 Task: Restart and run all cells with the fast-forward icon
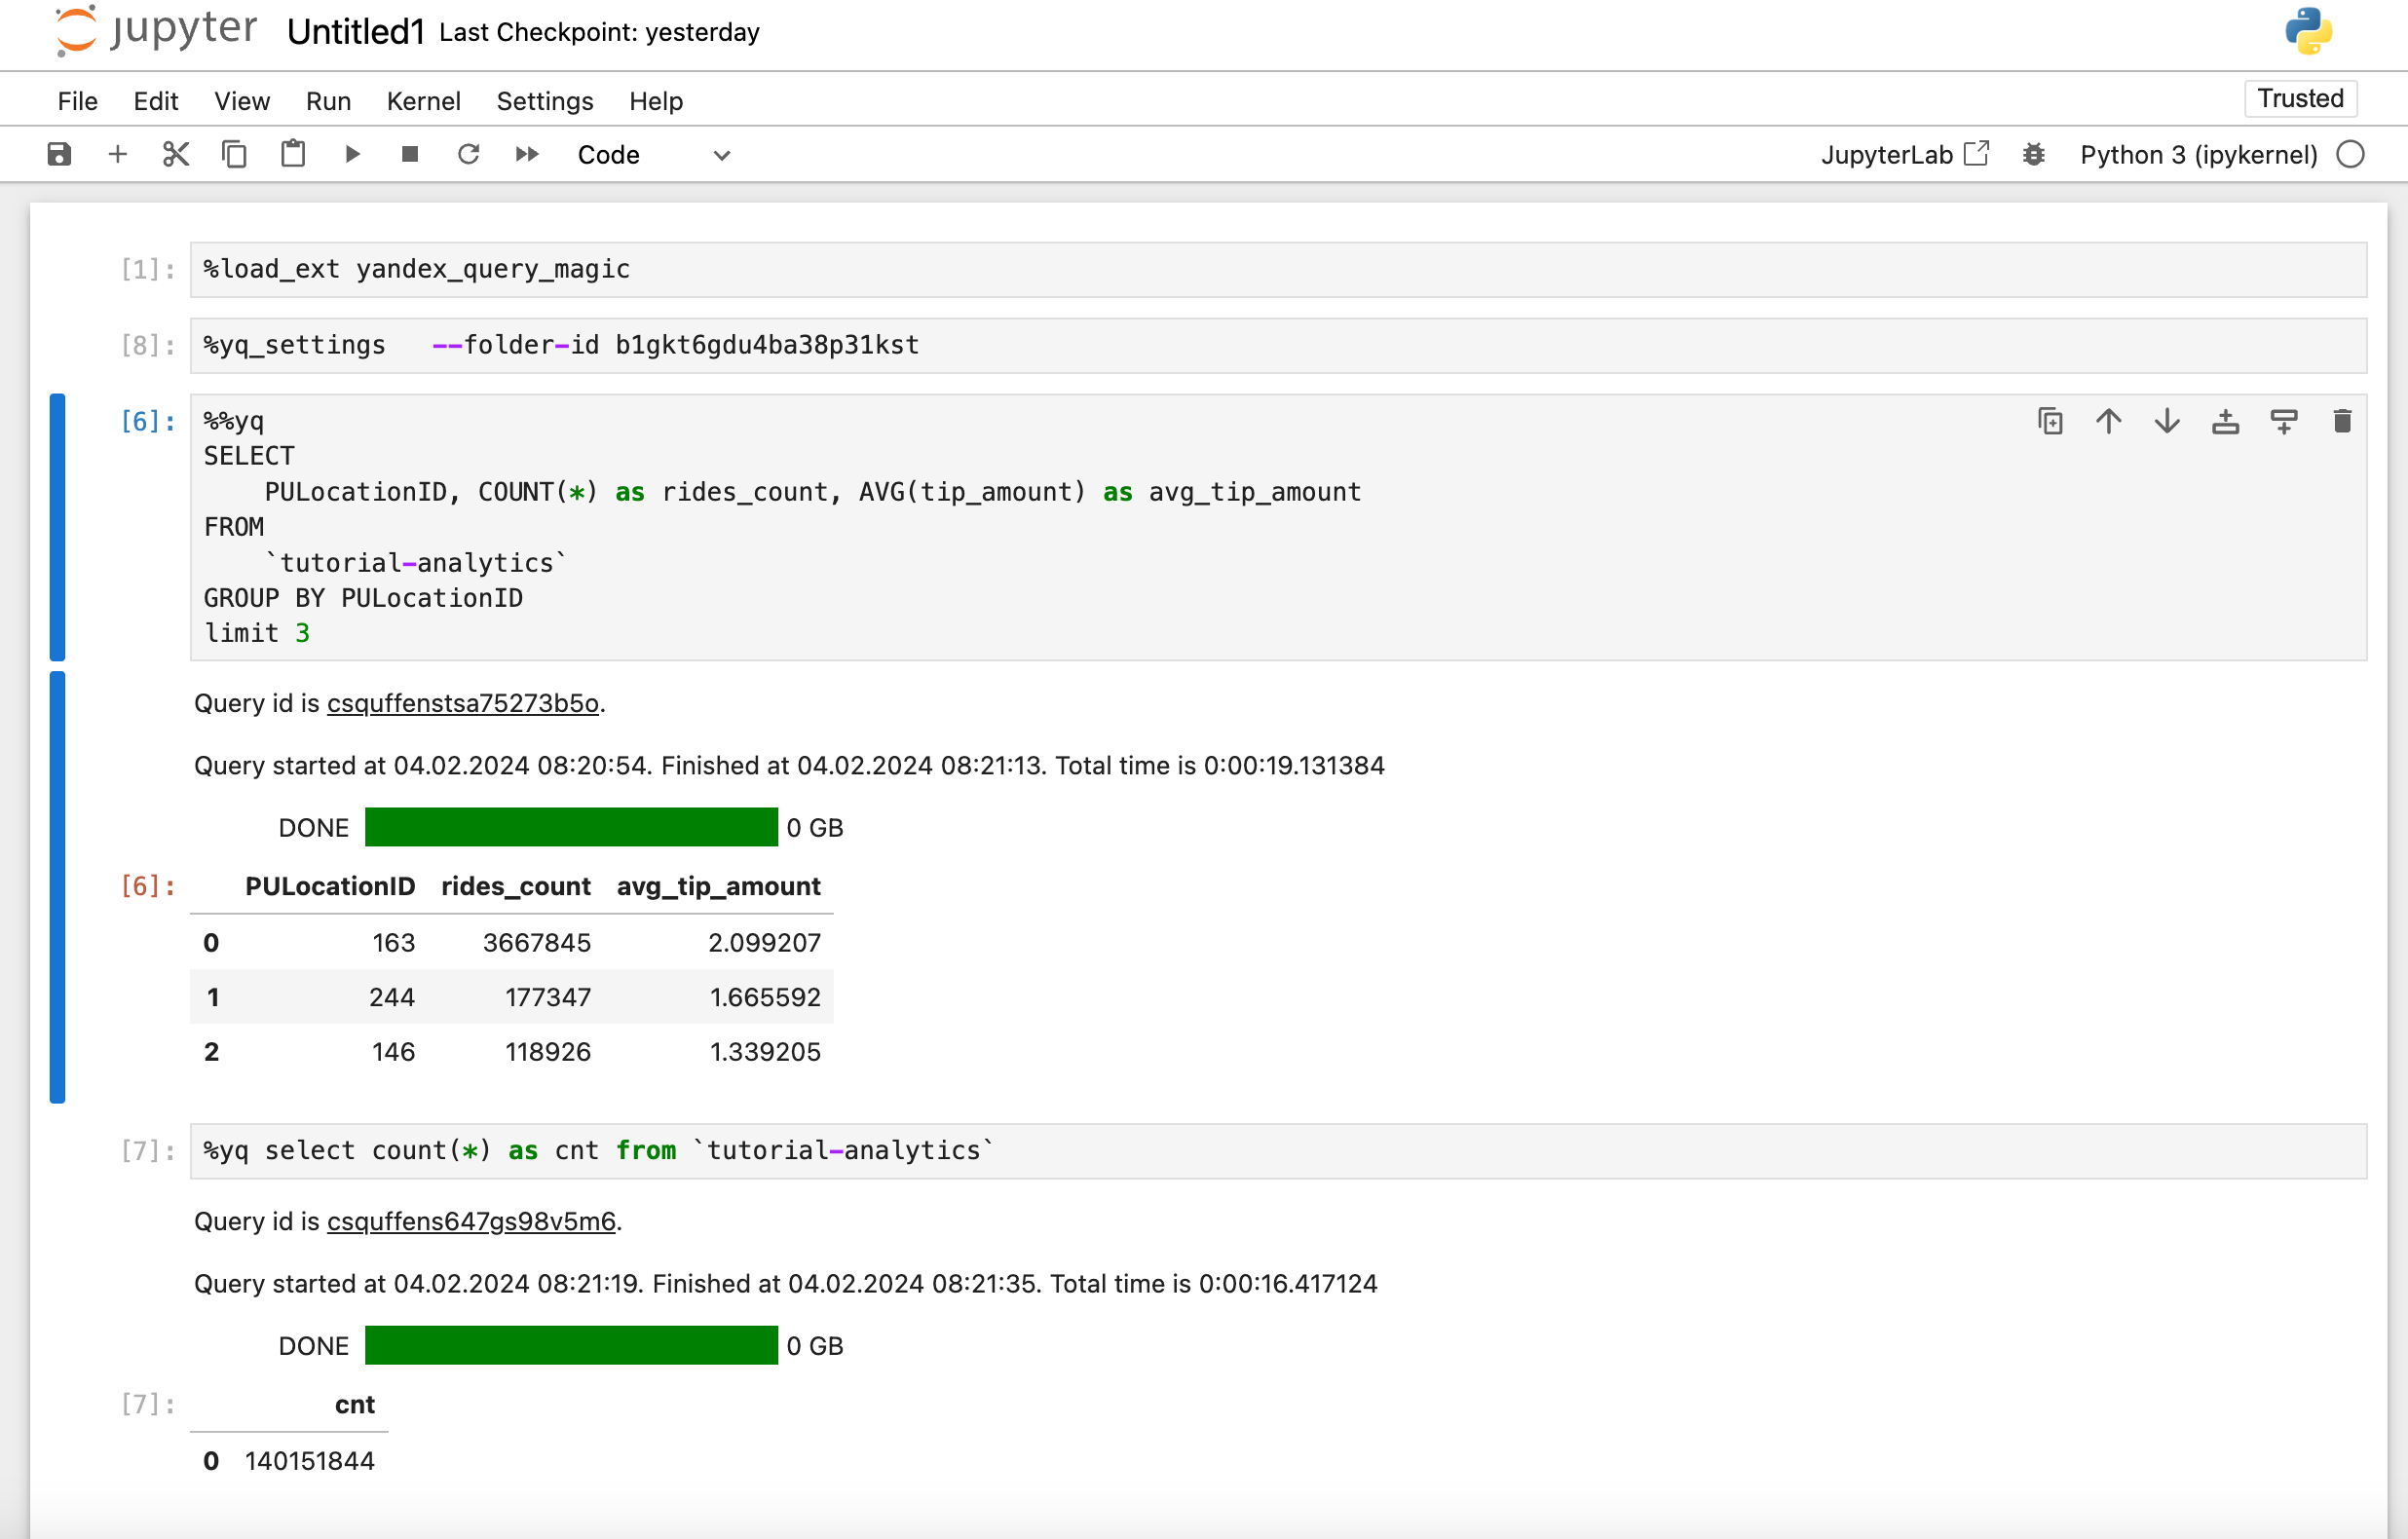point(527,154)
